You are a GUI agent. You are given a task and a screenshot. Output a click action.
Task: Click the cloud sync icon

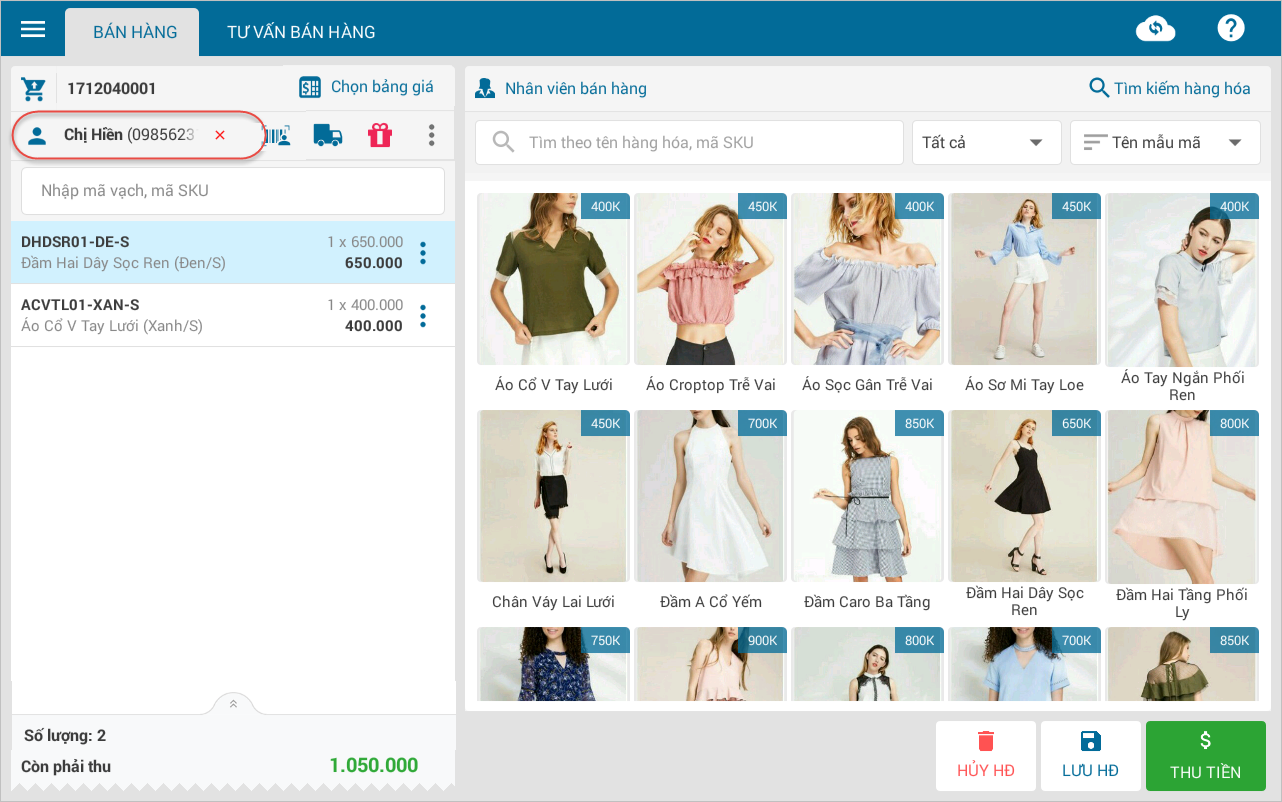1155,29
